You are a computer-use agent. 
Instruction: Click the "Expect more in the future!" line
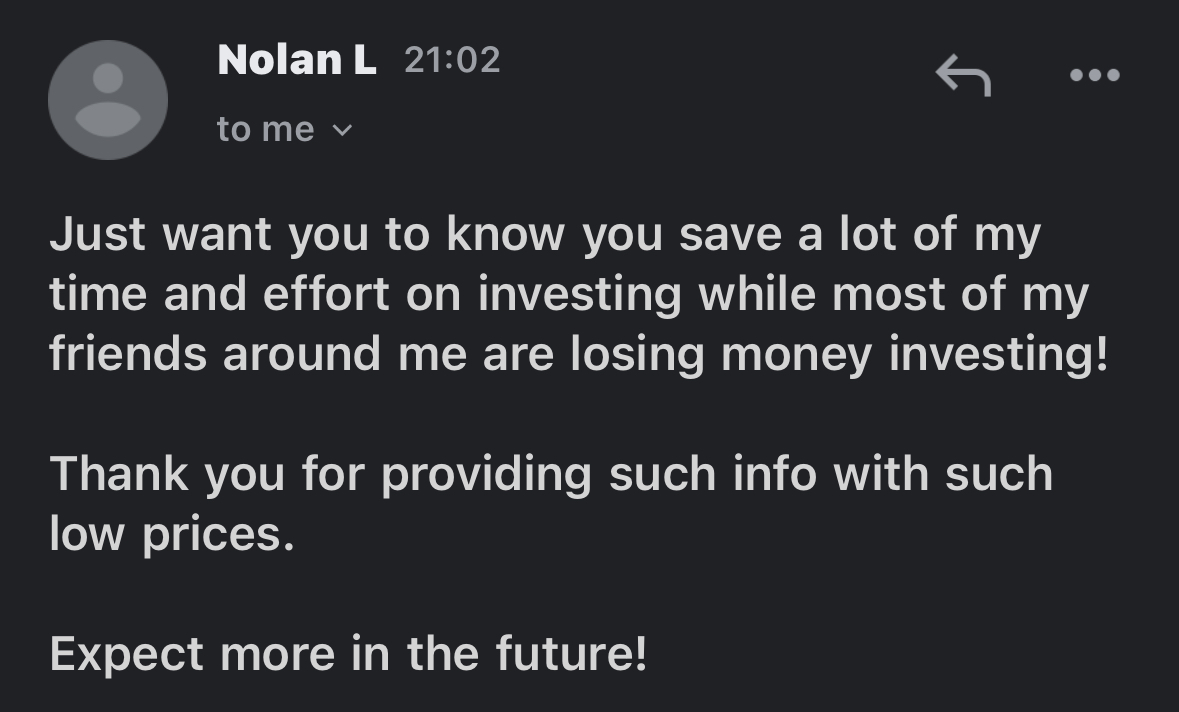click(348, 654)
